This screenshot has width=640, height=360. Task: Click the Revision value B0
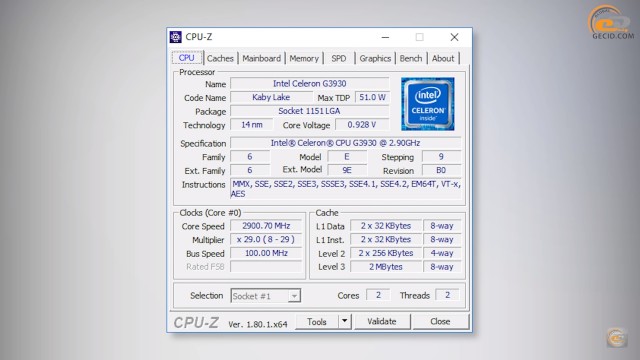click(441, 170)
